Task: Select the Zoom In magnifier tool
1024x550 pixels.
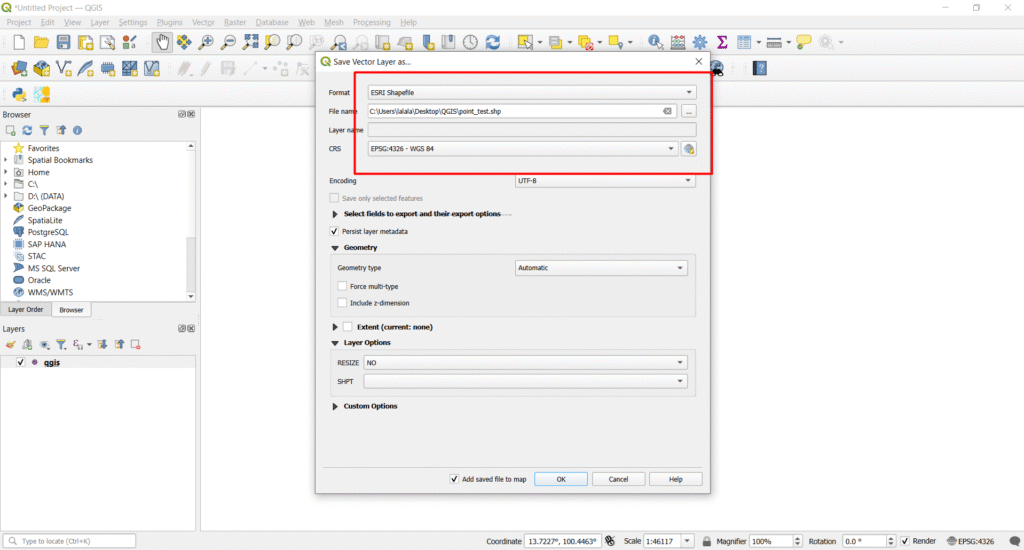Action: pyautogui.click(x=206, y=42)
